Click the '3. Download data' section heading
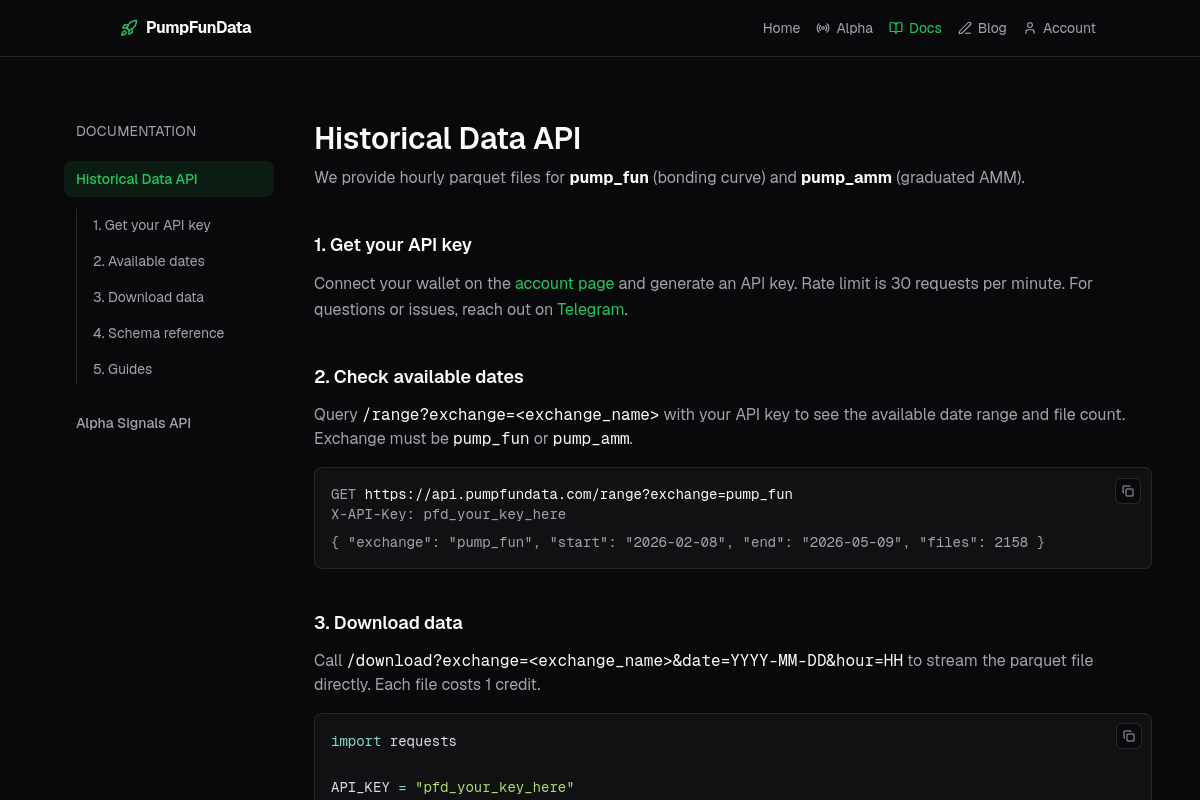 (x=388, y=623)
